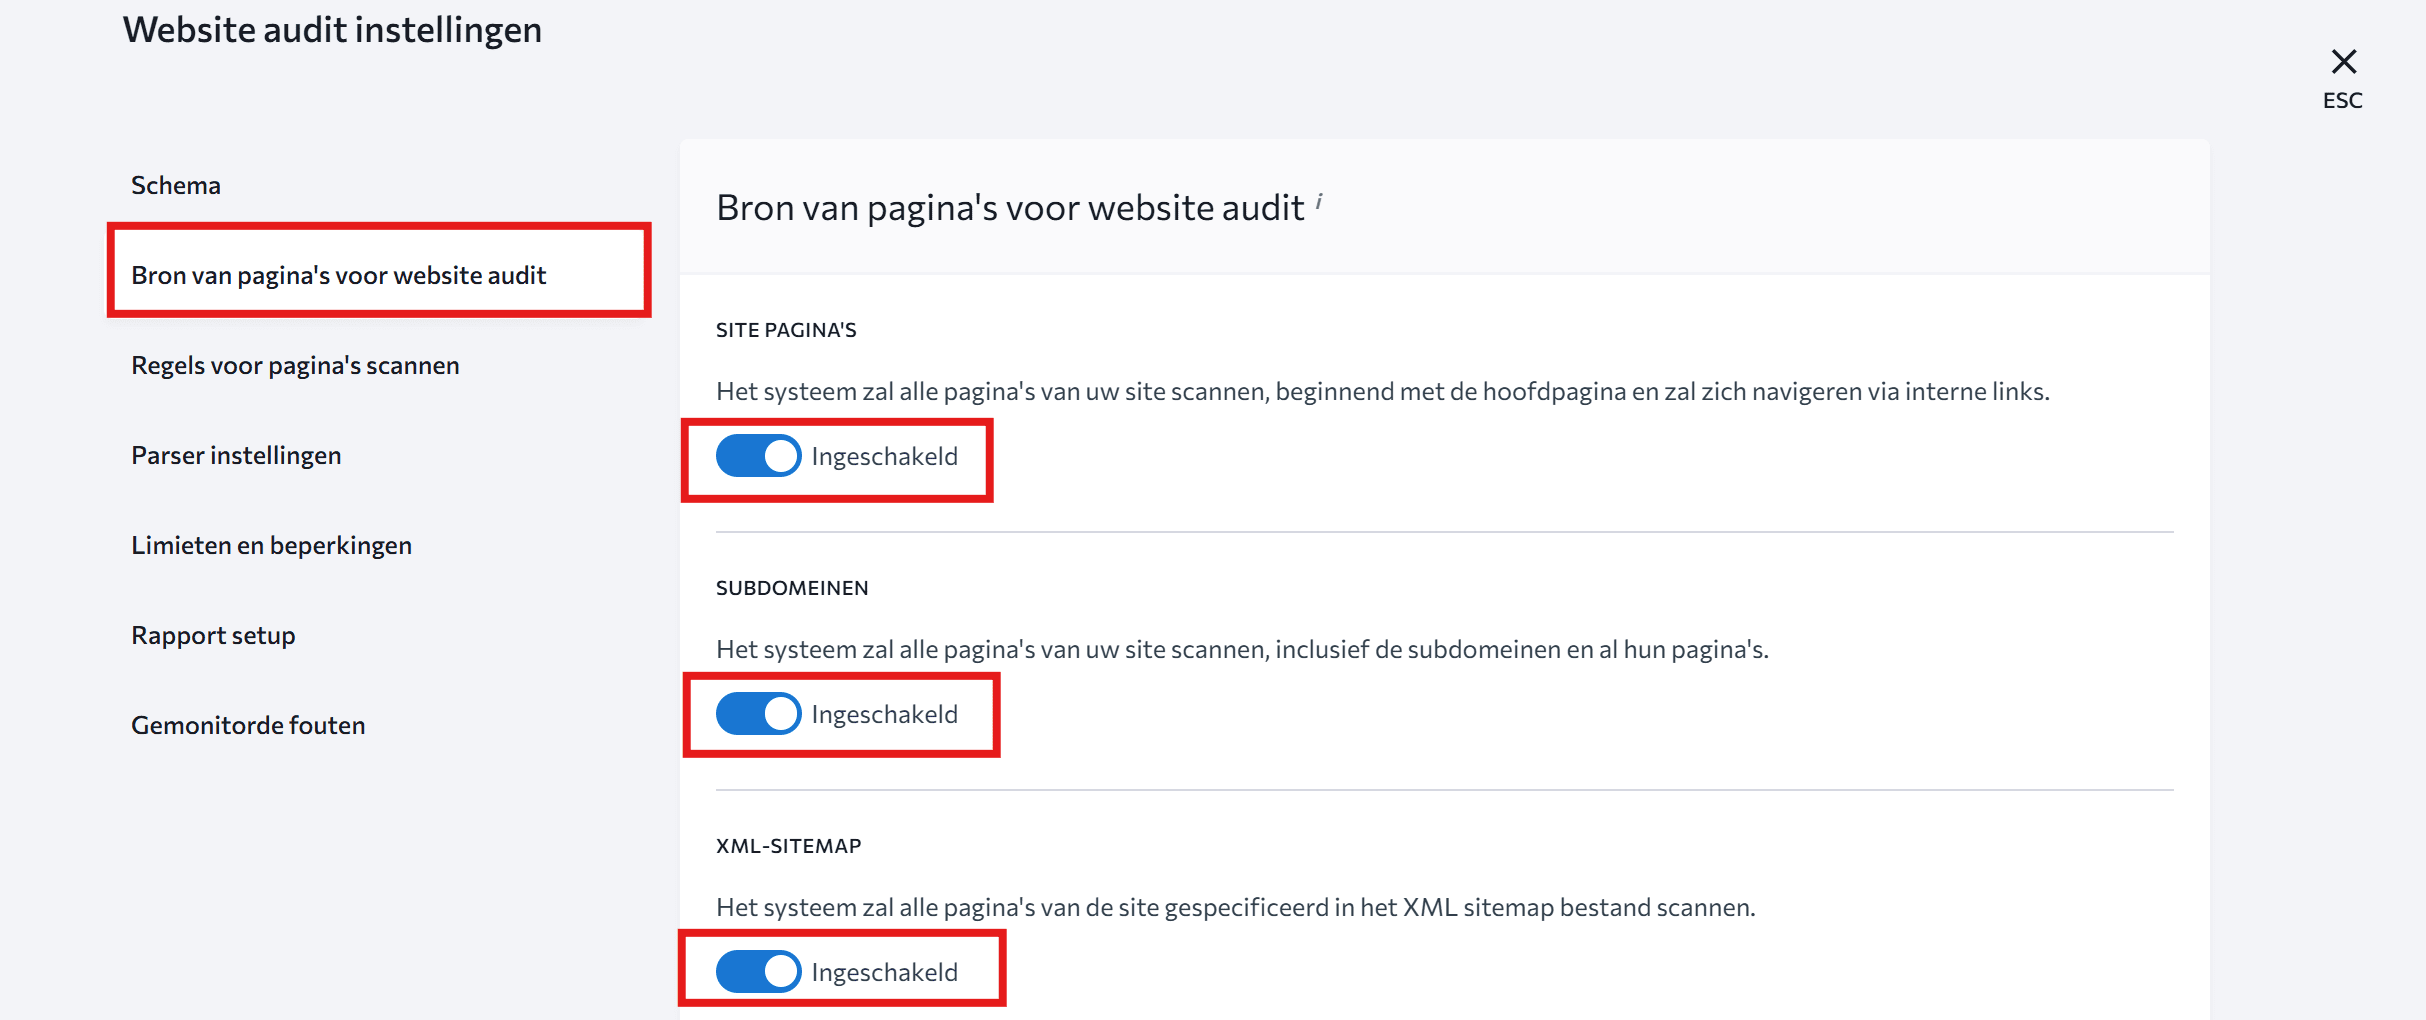This screenshot has height=1020, width=2426.
Task: Click the 'Website audit instellingen' page title
Action: (332, 30)
